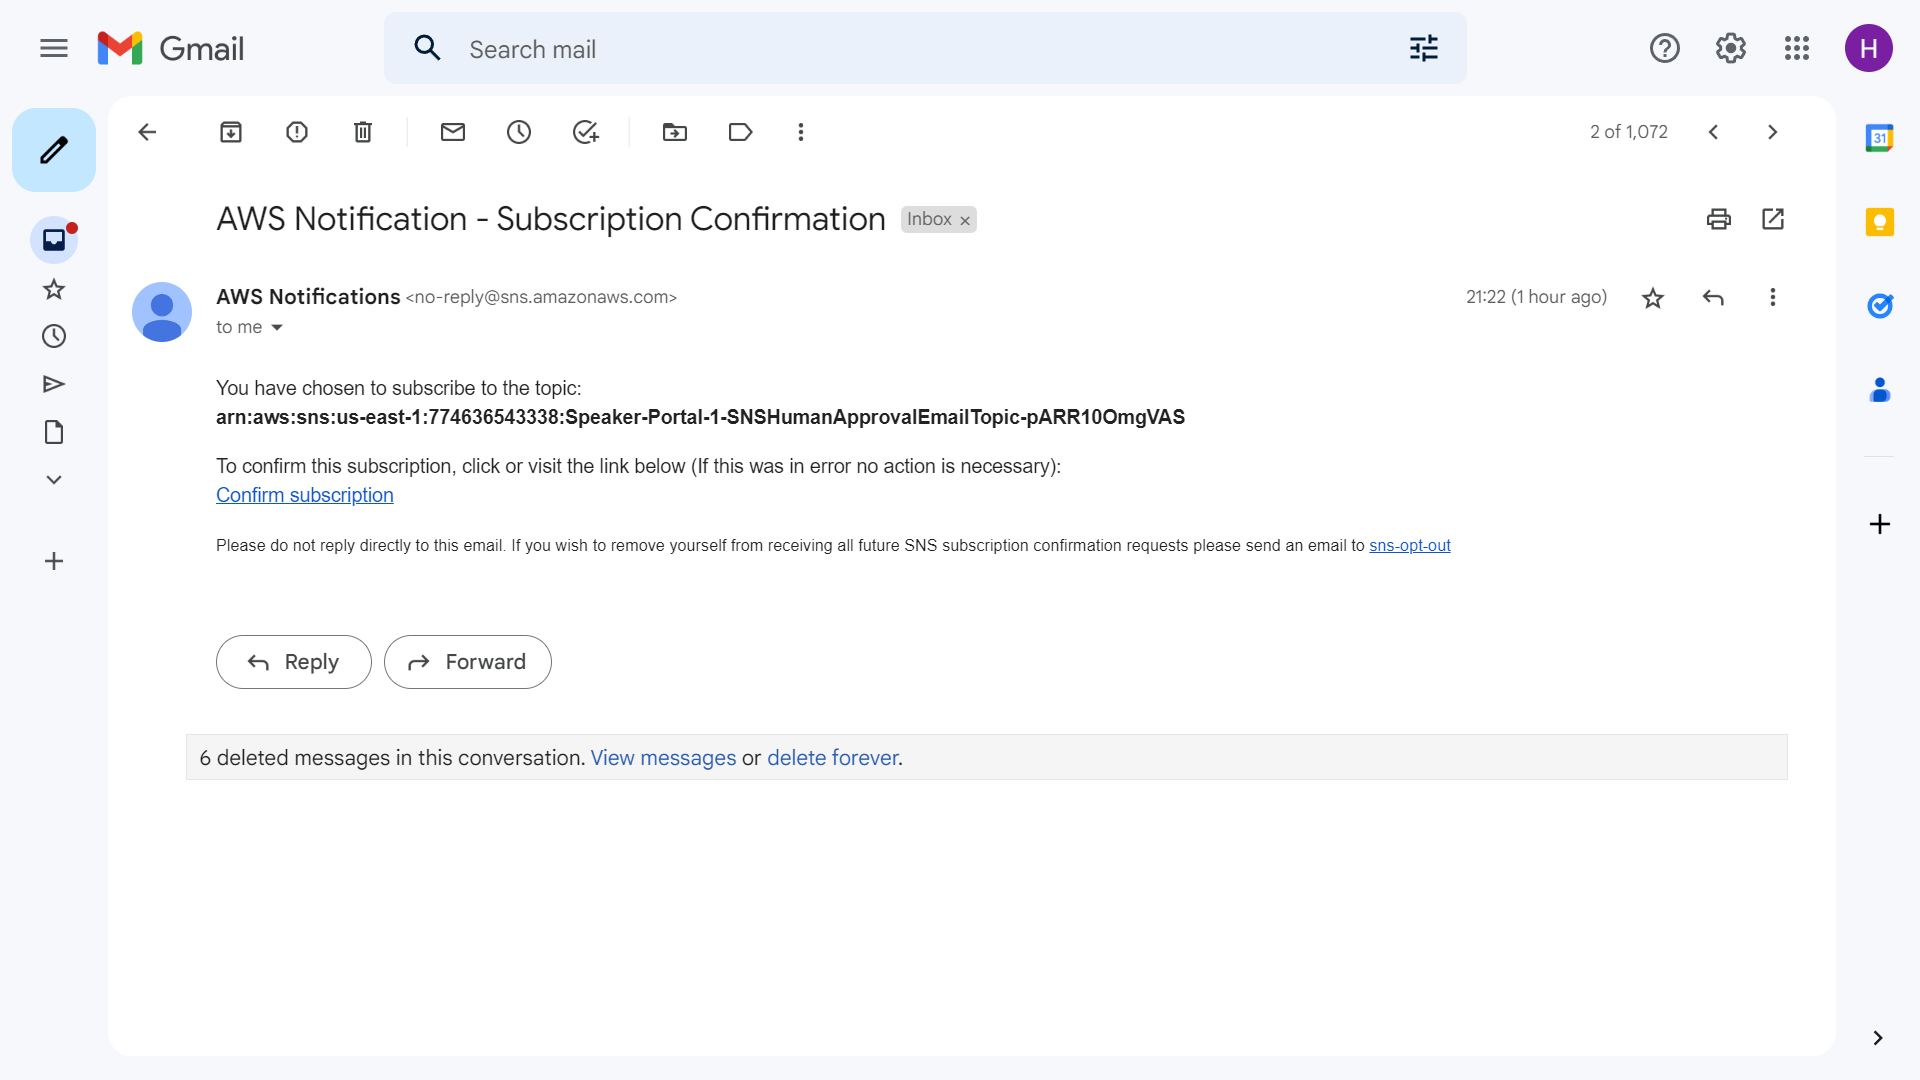The height and width of the screenshot is (1080, 1920).
Task: Toggle the main menu hamburger
Action: [54, 48]
